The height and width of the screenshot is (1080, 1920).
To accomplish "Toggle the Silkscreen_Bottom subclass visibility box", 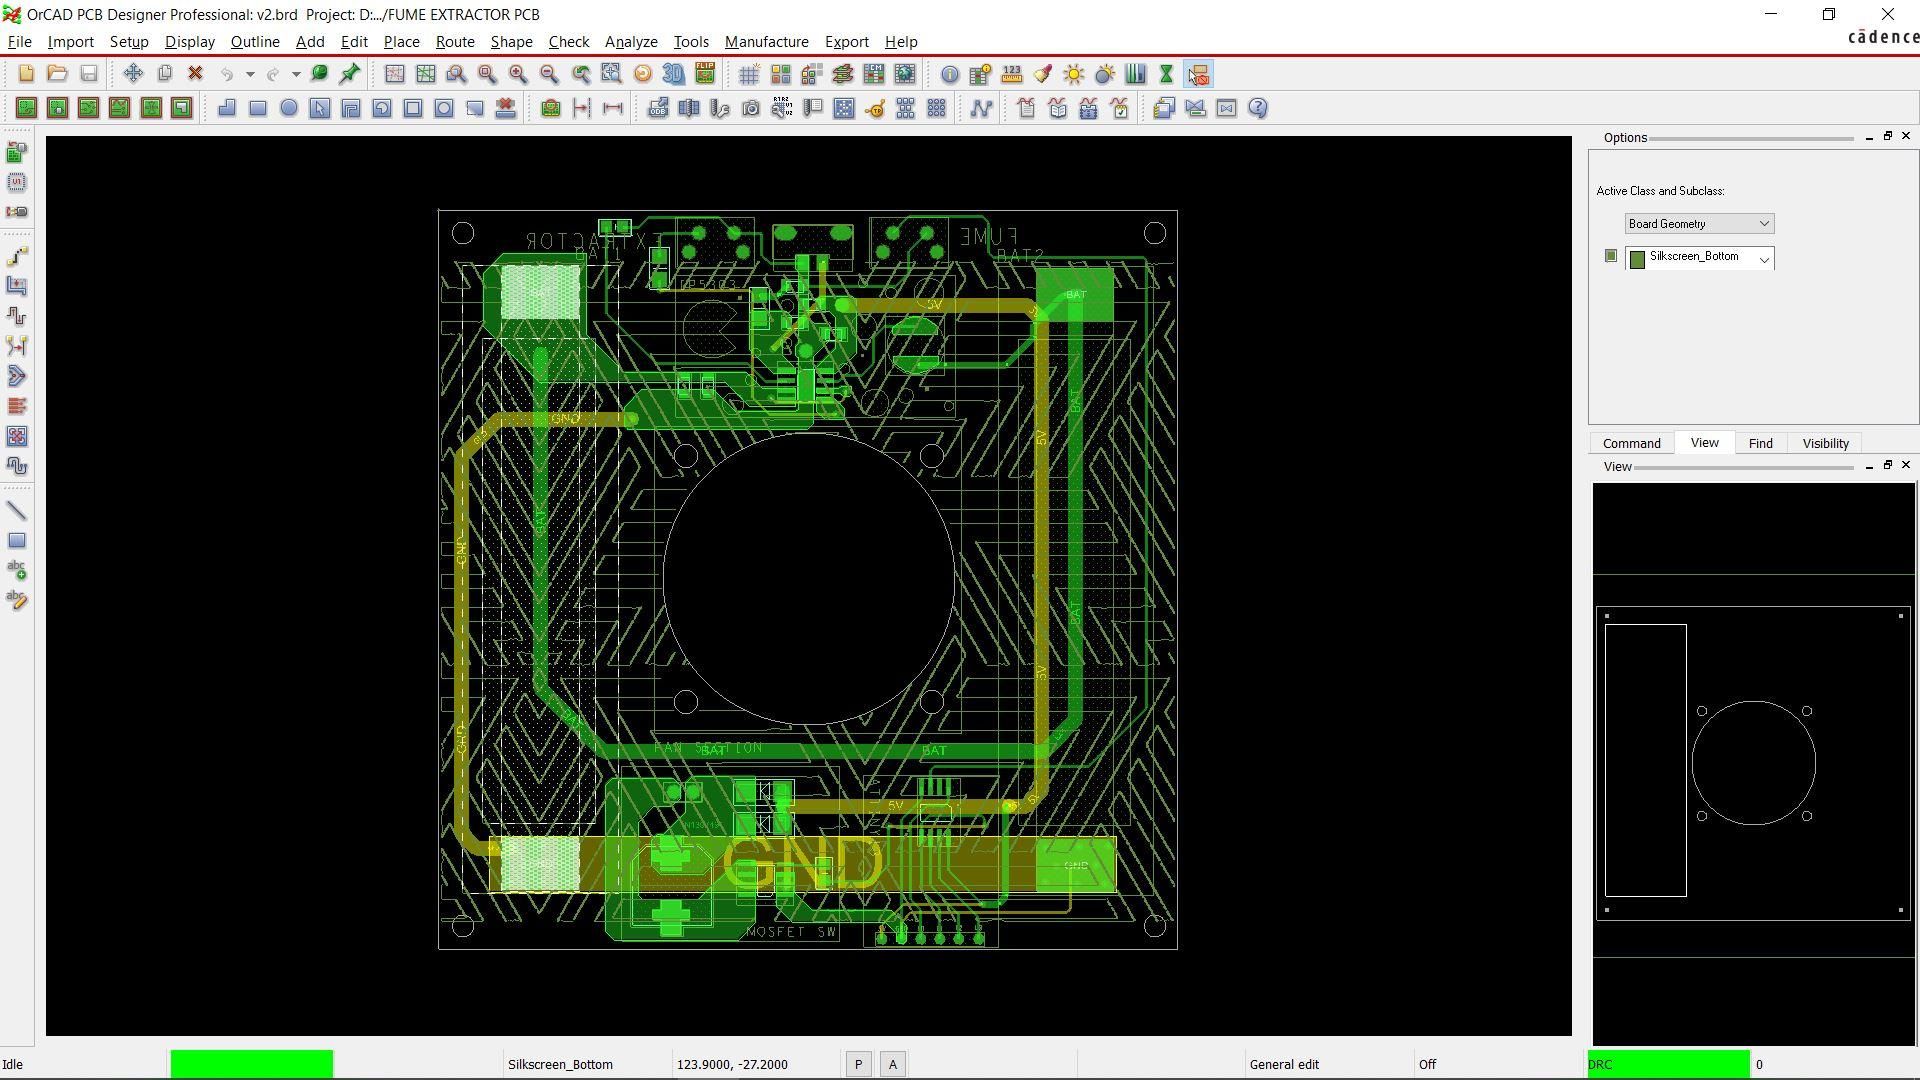I will click(1611, 256).
